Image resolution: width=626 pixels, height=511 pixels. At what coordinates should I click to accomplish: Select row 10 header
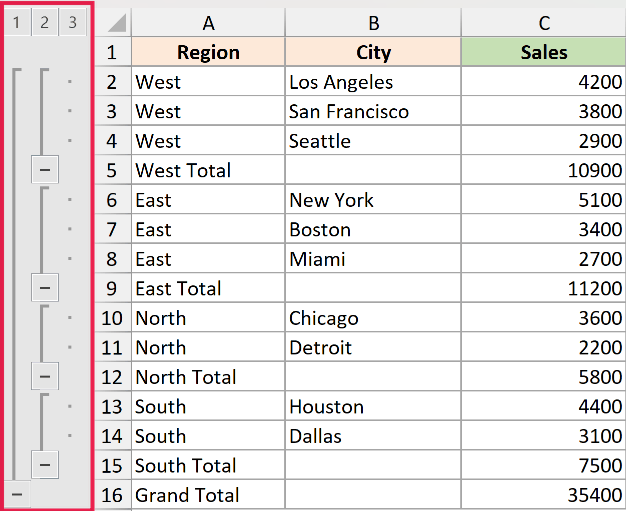(x=113, y=318)
